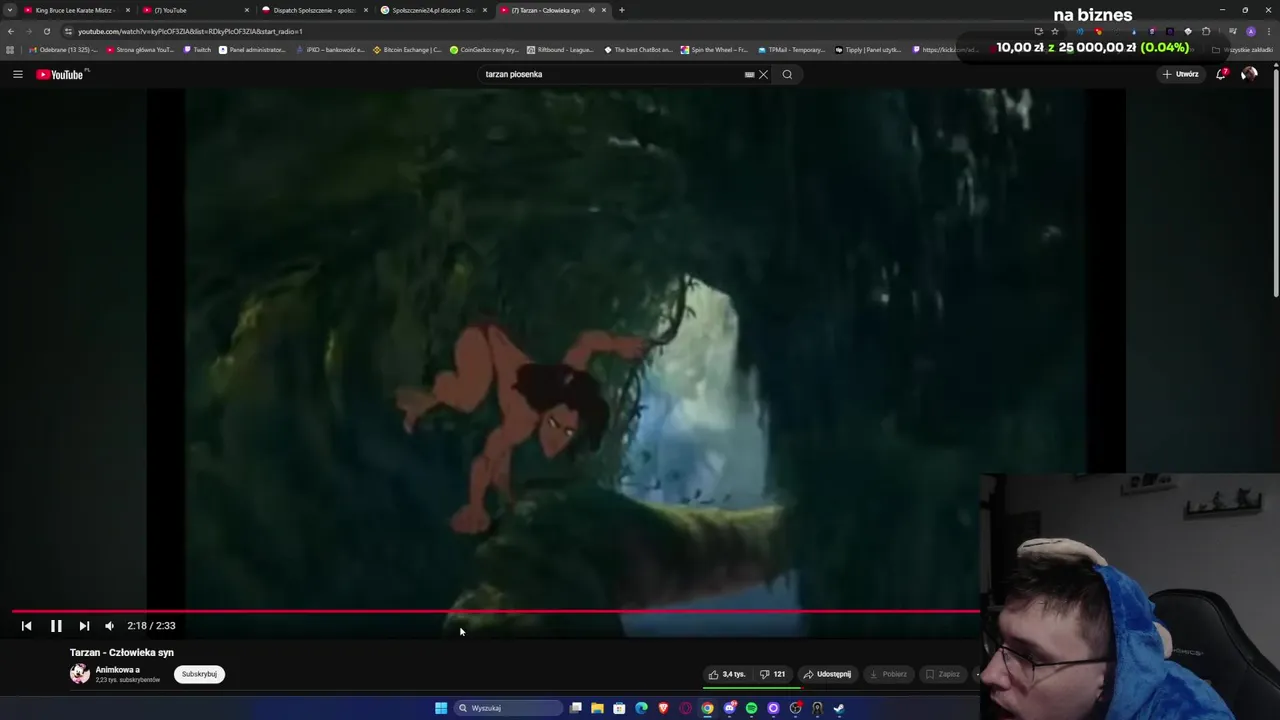1280x720 pixels.
Task: Switch to the (7) YouTube tab
Action: click(195, 10)
